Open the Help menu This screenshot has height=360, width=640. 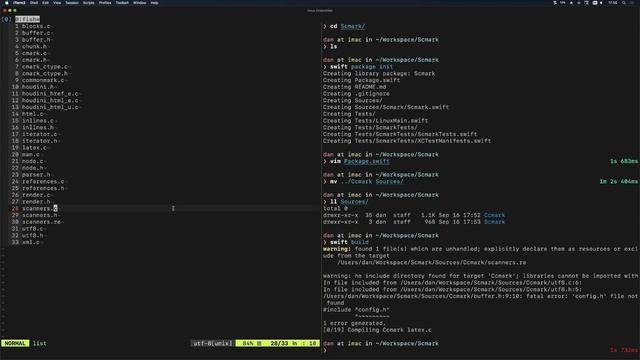pyautogui.click(x=154, y=3)
